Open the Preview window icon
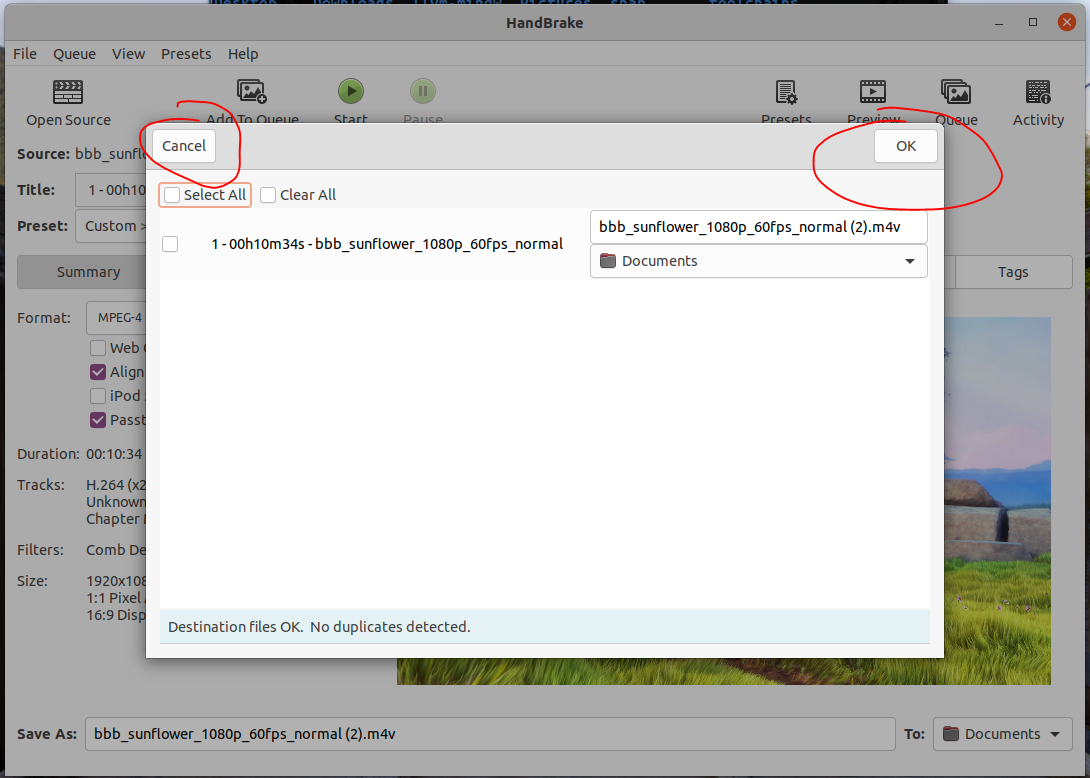 click(872, 92)
